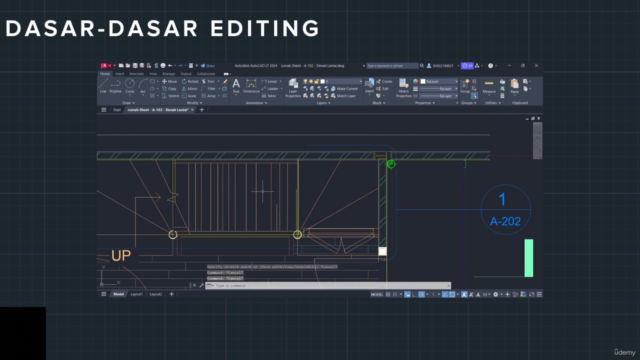Select the Dimension tool
This screenshot has width=640, height=360.
251,86
